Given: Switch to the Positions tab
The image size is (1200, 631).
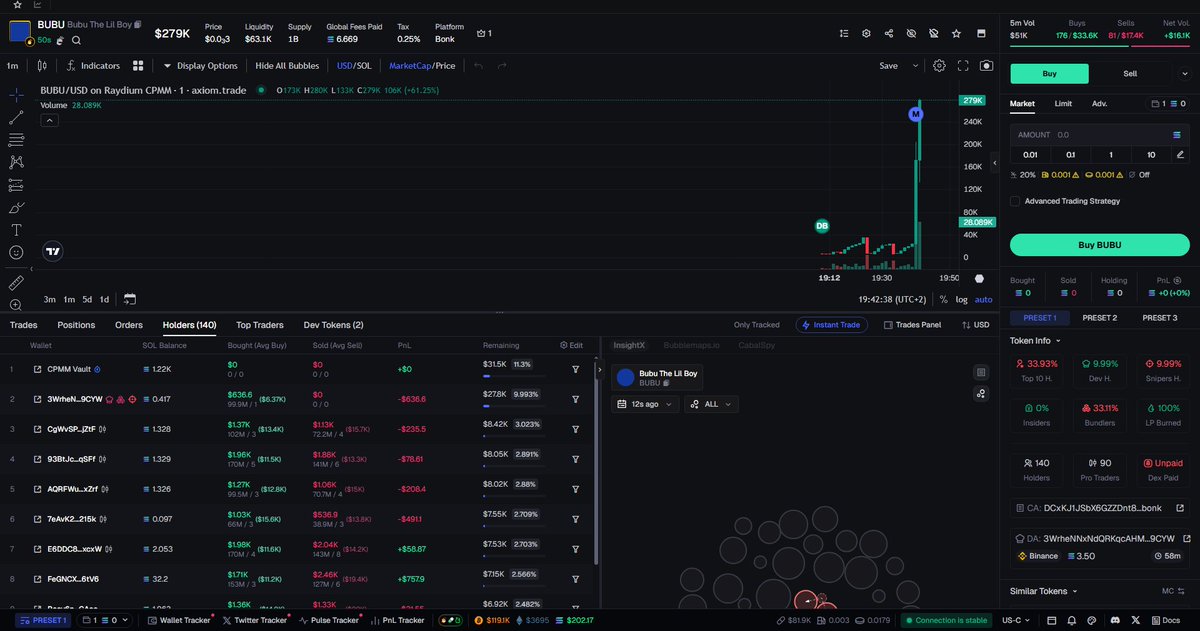Looking at the screenshot, I should click(76, 325).
